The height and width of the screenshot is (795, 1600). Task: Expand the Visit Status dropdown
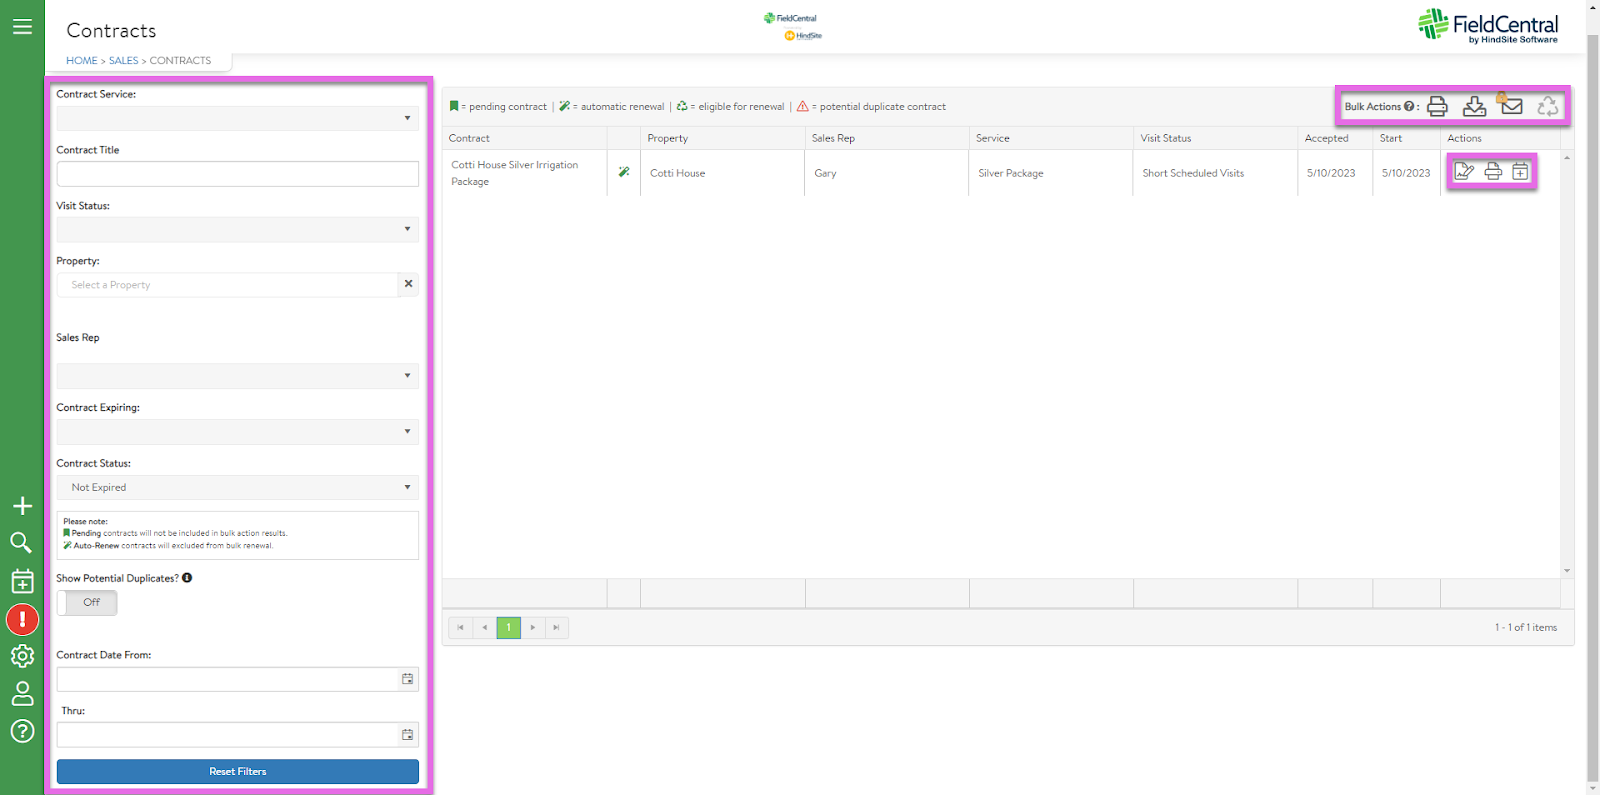(238, 229)
